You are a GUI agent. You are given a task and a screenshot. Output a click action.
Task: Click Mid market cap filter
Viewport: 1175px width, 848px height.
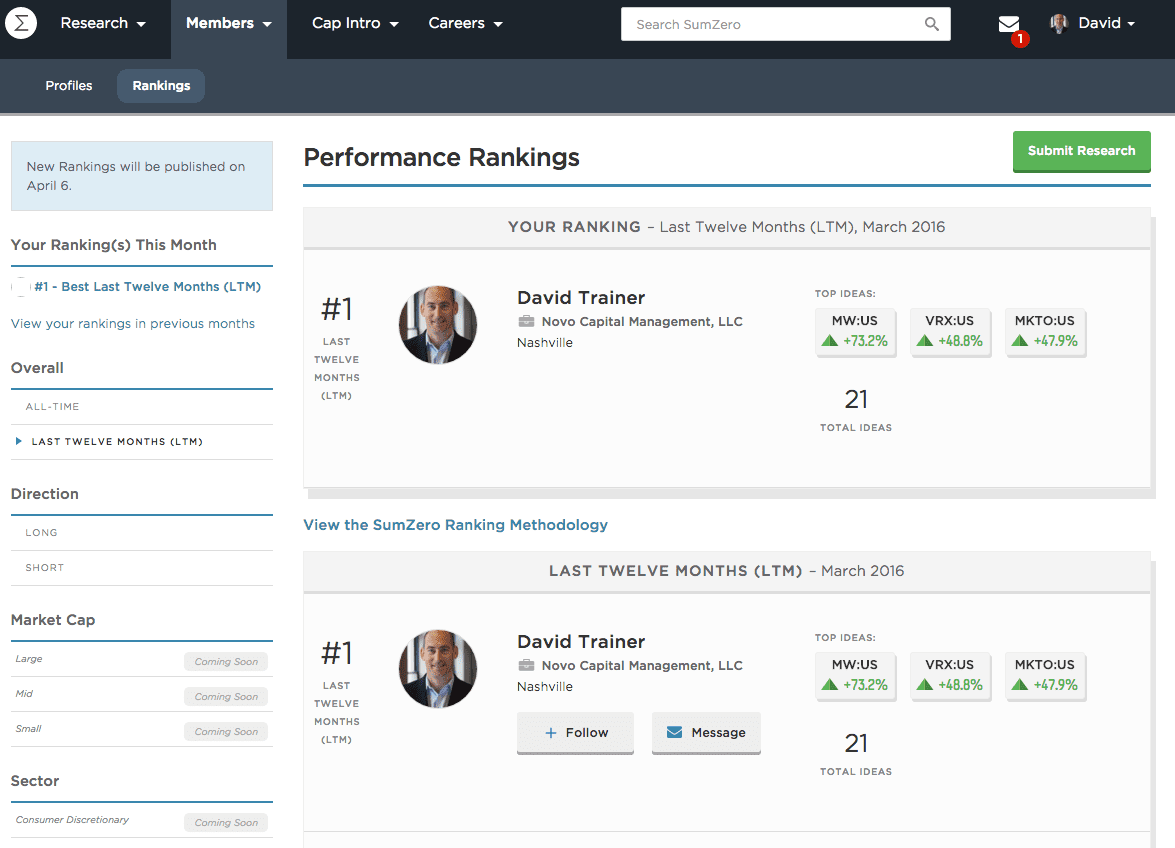pyautogui.click(x=24, y=694)
